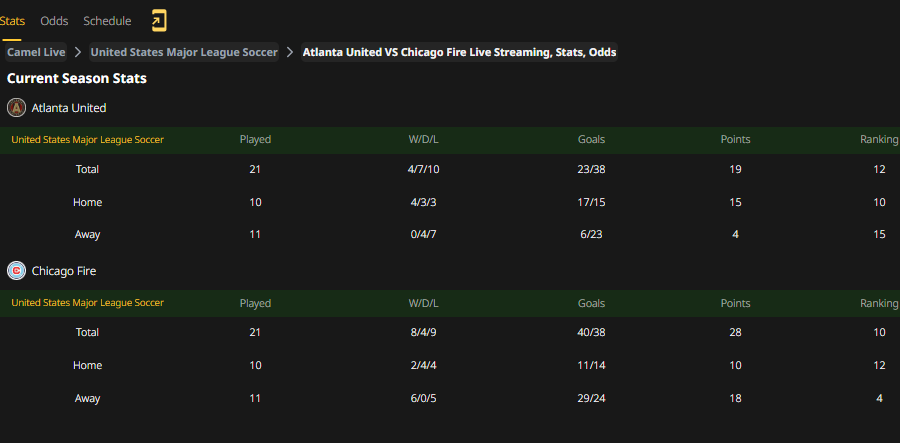
Task: Click the Chicago Fire team name
Action: 64,271
